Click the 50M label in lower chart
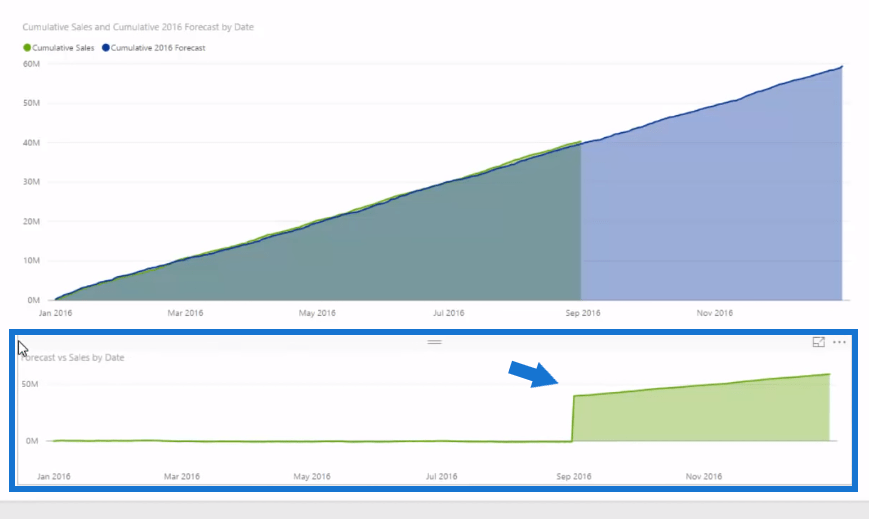 tap(29, 384)
